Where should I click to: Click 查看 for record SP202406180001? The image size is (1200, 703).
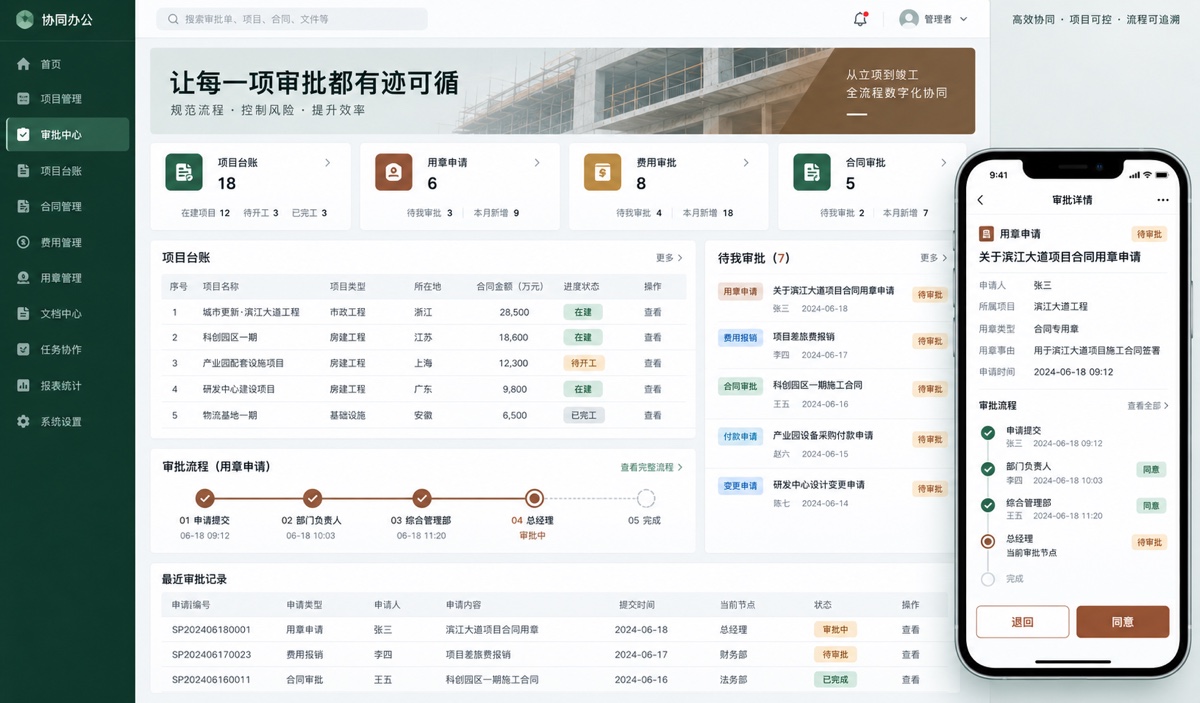[910, 630]
